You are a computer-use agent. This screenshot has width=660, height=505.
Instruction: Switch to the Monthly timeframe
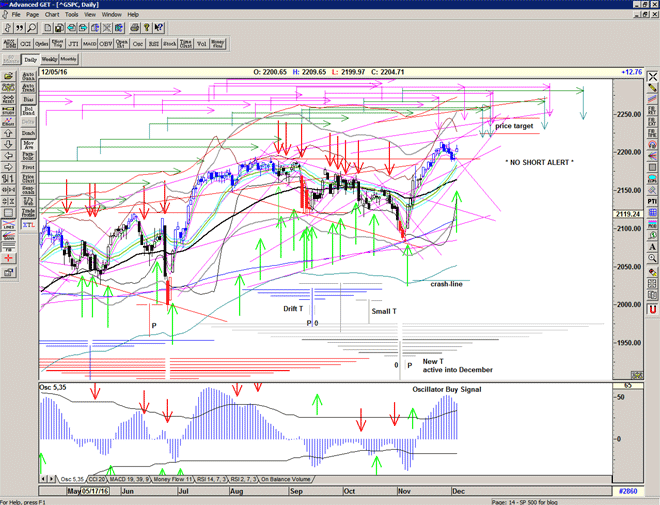click(x=69, y=60)
